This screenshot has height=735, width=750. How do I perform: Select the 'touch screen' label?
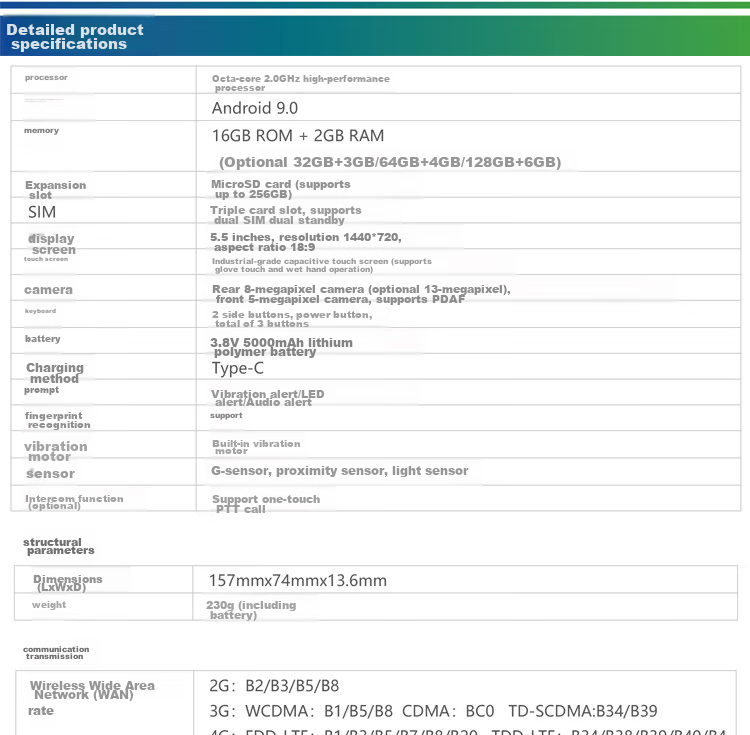click(46, 259)
